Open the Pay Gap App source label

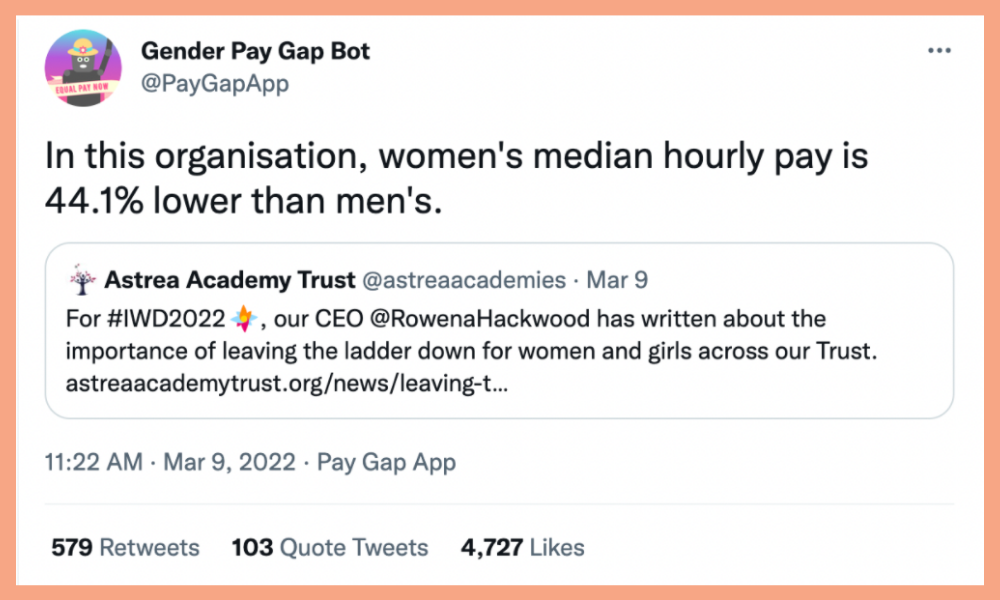point(386,462)
